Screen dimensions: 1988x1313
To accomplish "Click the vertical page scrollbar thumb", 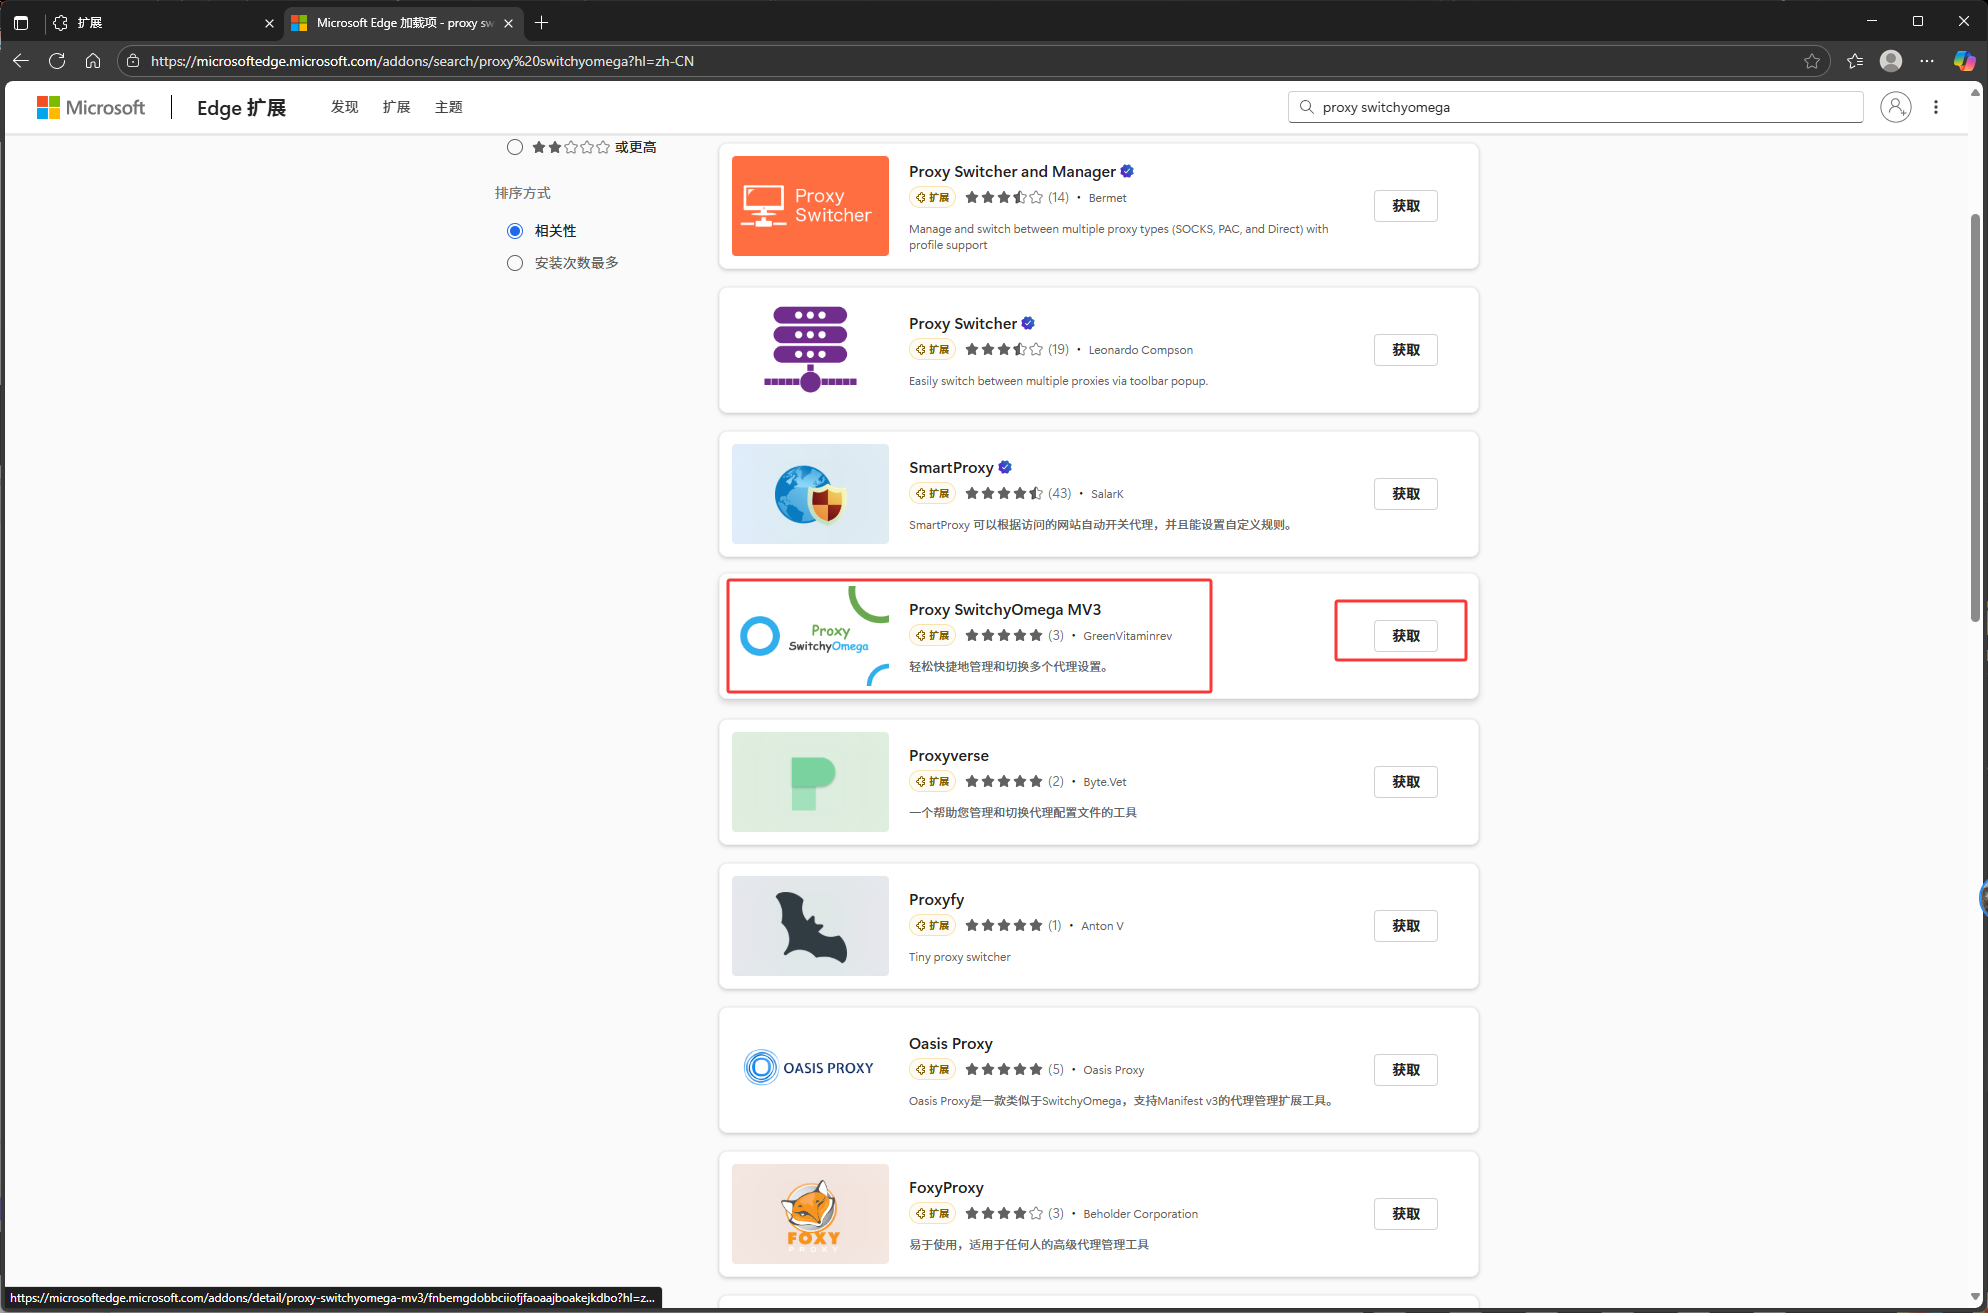I will tap(1975, 417).
